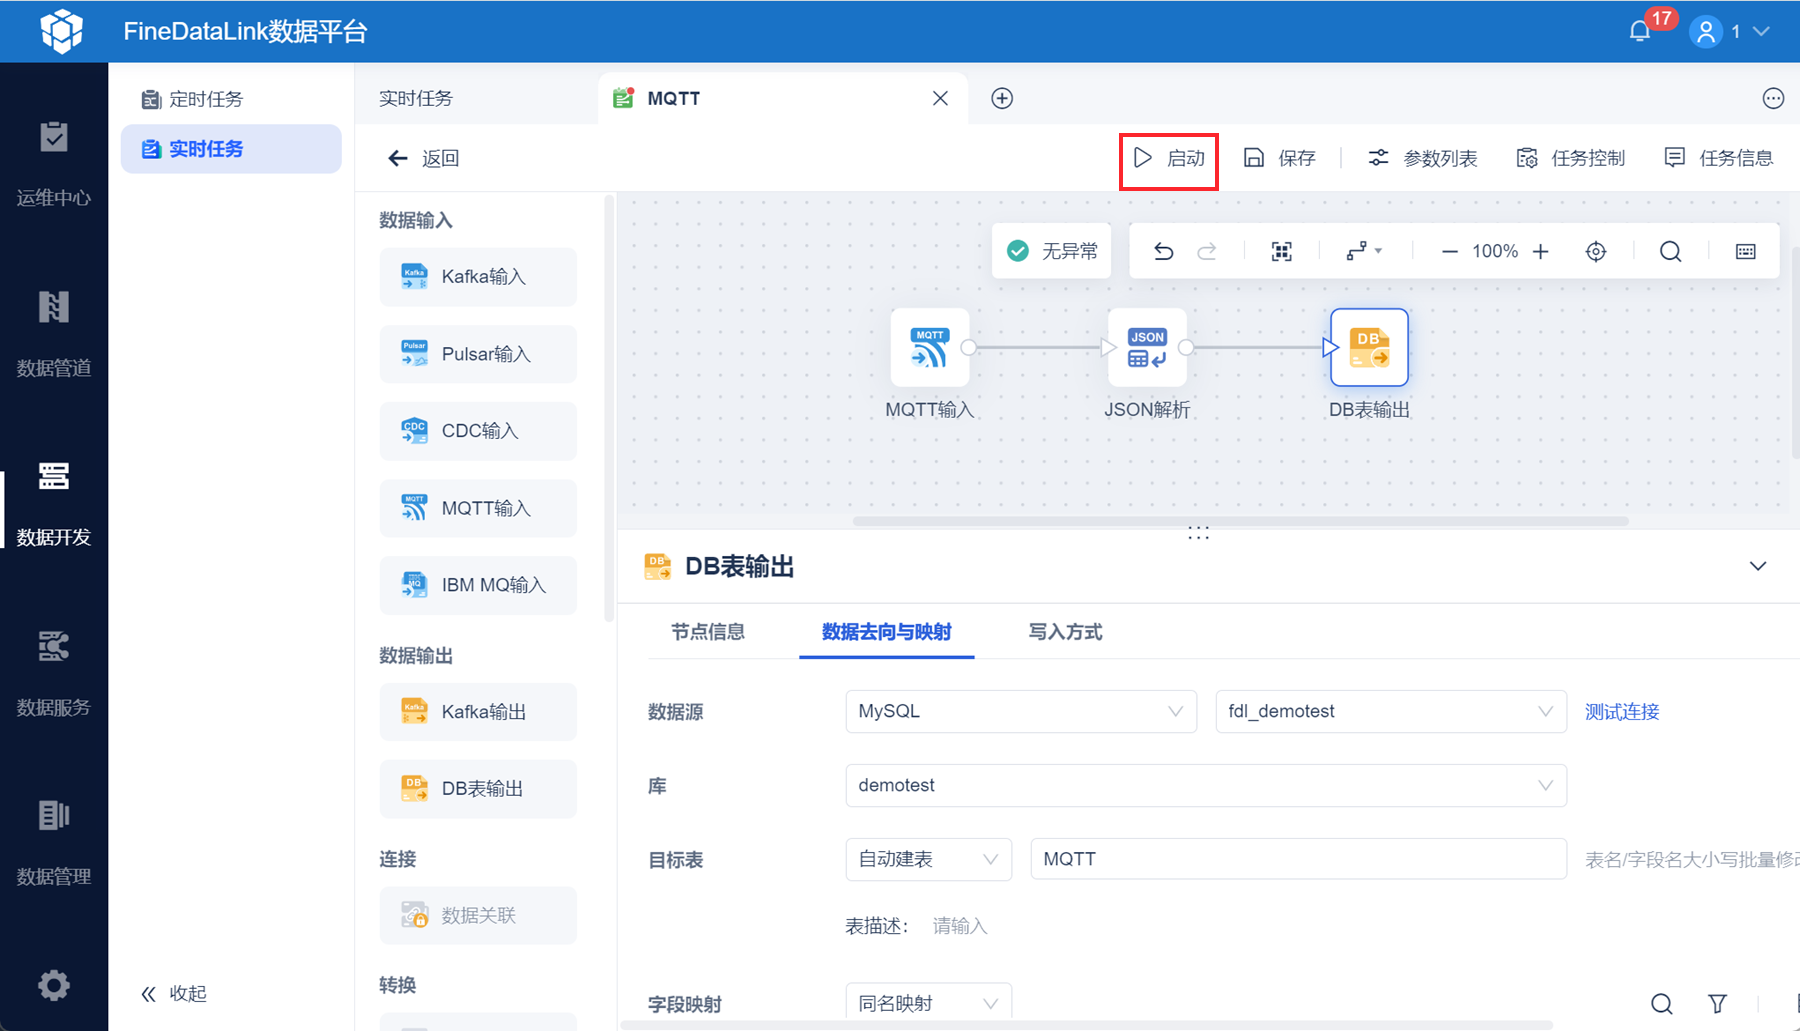This screenshot has width=1800, height=1031.
Task: Open 数据管道 in the sidebar
Action: pyautogui.click(x=54, y=333)
